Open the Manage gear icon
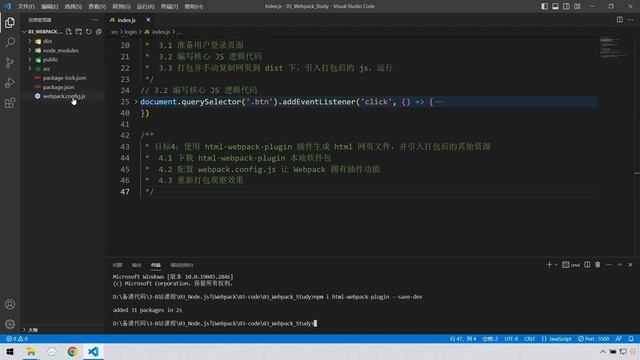The width and height of the screenshot is (640, 360). click(x=10, y=324)
